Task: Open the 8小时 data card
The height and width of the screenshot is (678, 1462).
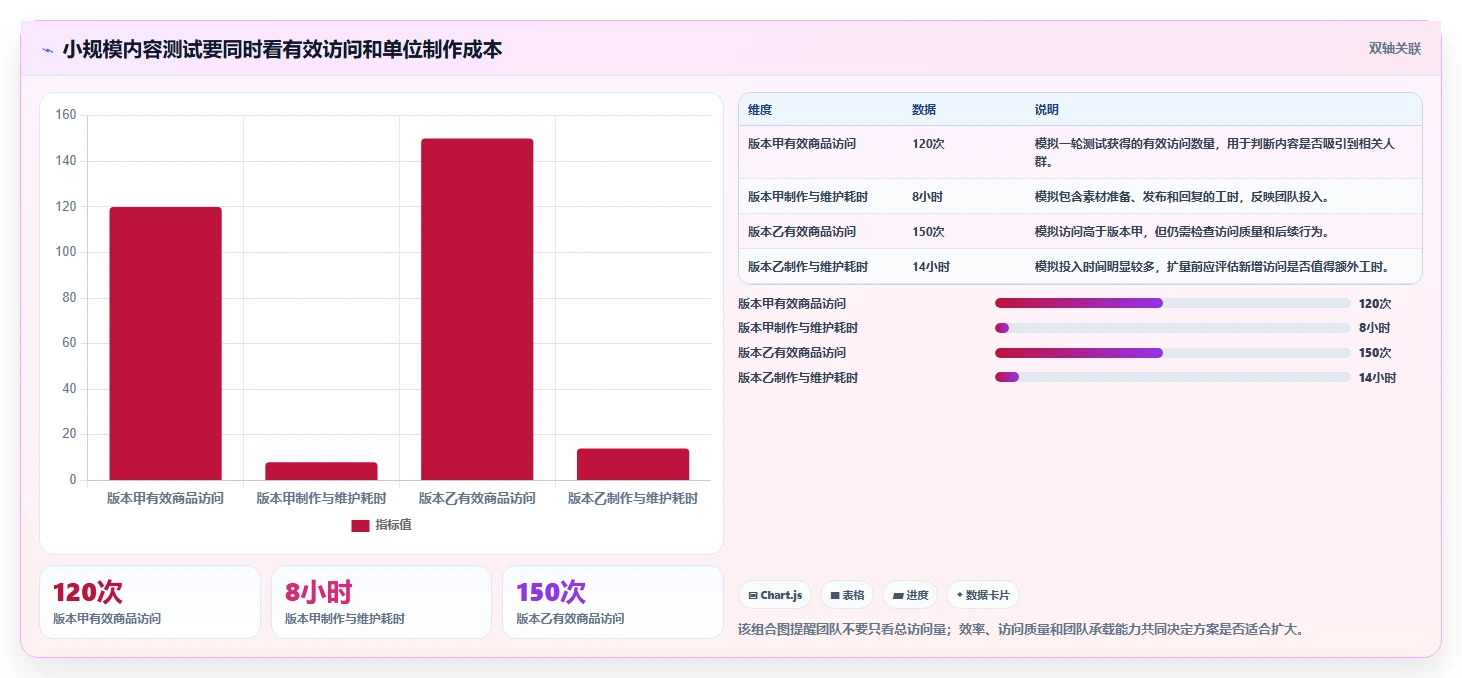Action: [x=381, y=602]
